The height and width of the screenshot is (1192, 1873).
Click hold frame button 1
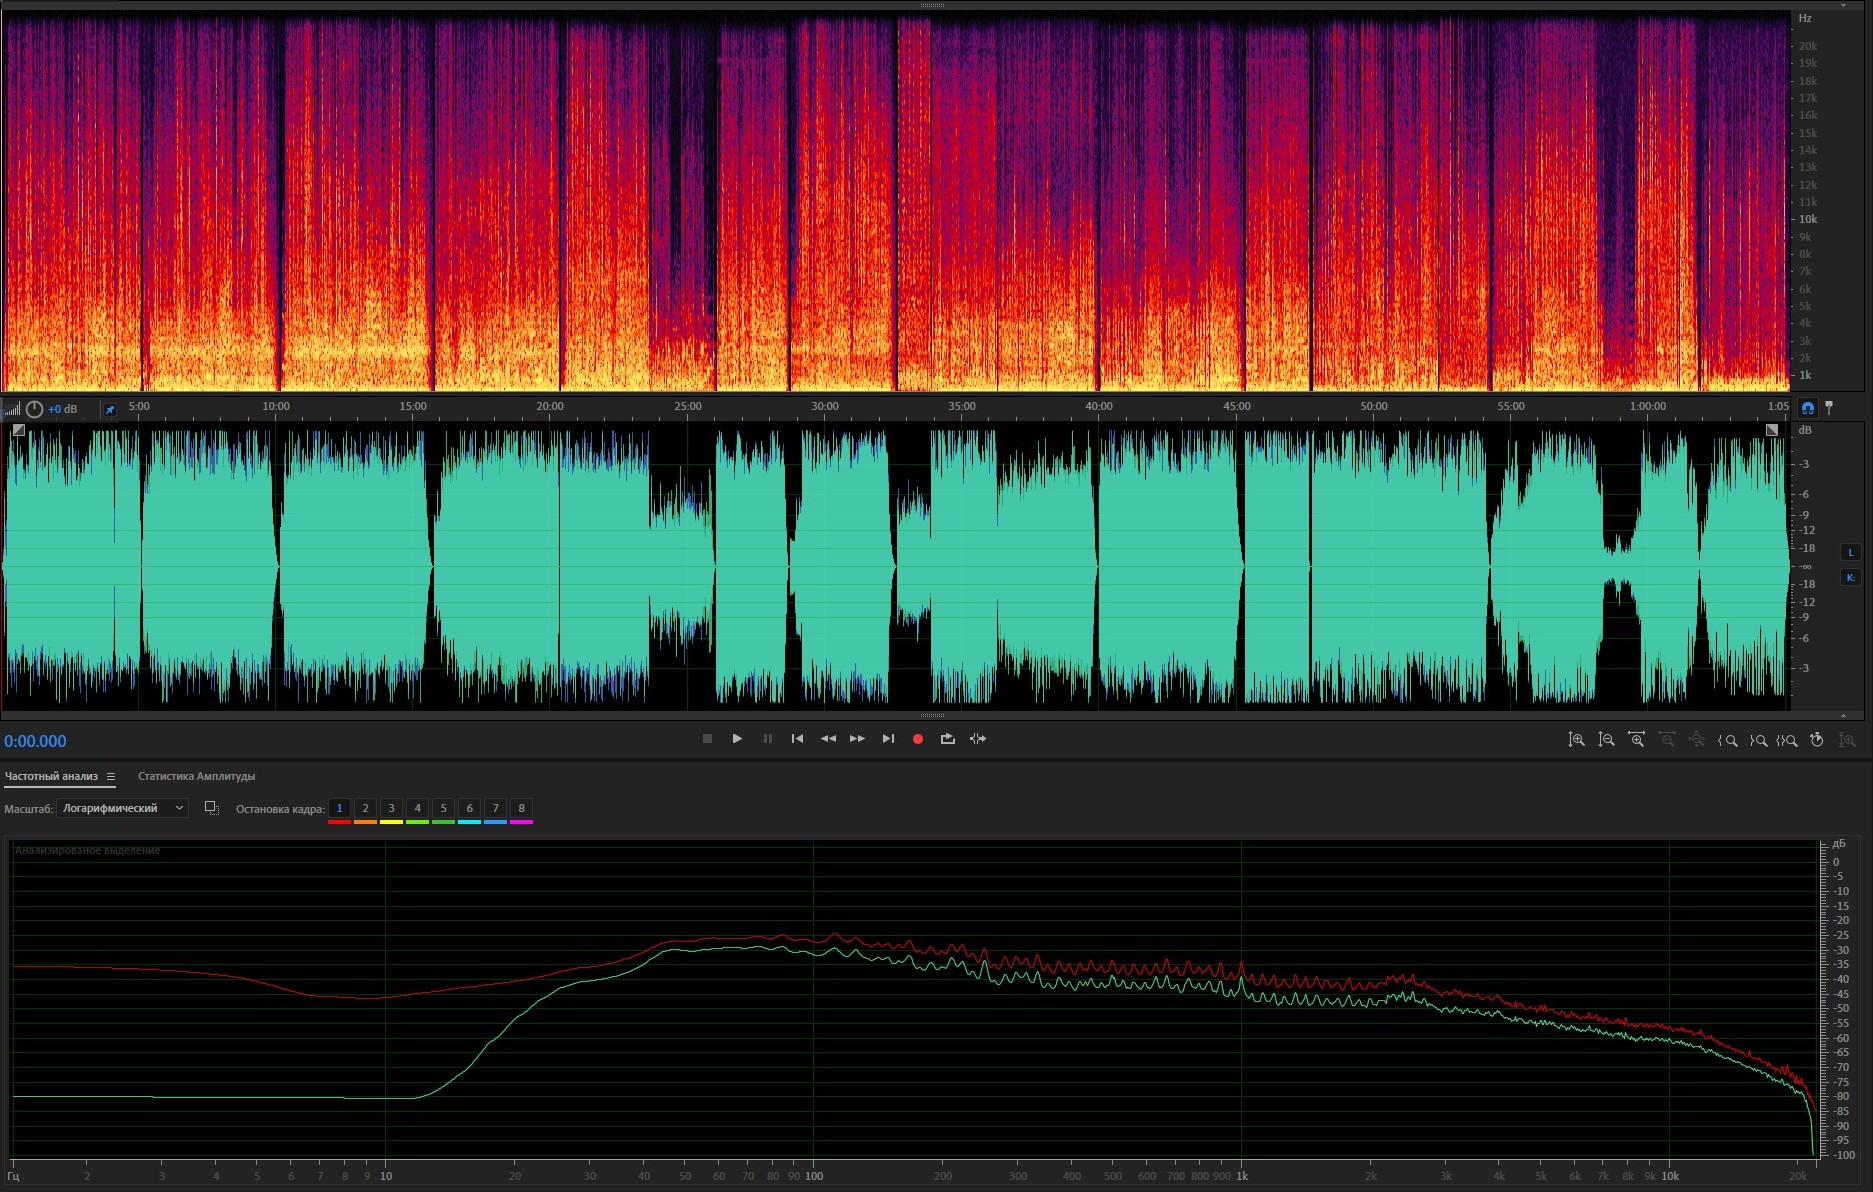(x=339, y=808)
